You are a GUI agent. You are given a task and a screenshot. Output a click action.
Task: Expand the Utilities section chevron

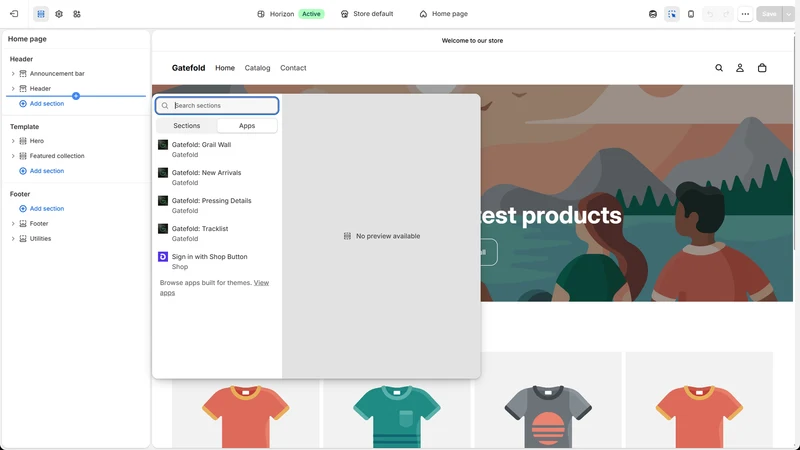point(13,239)
